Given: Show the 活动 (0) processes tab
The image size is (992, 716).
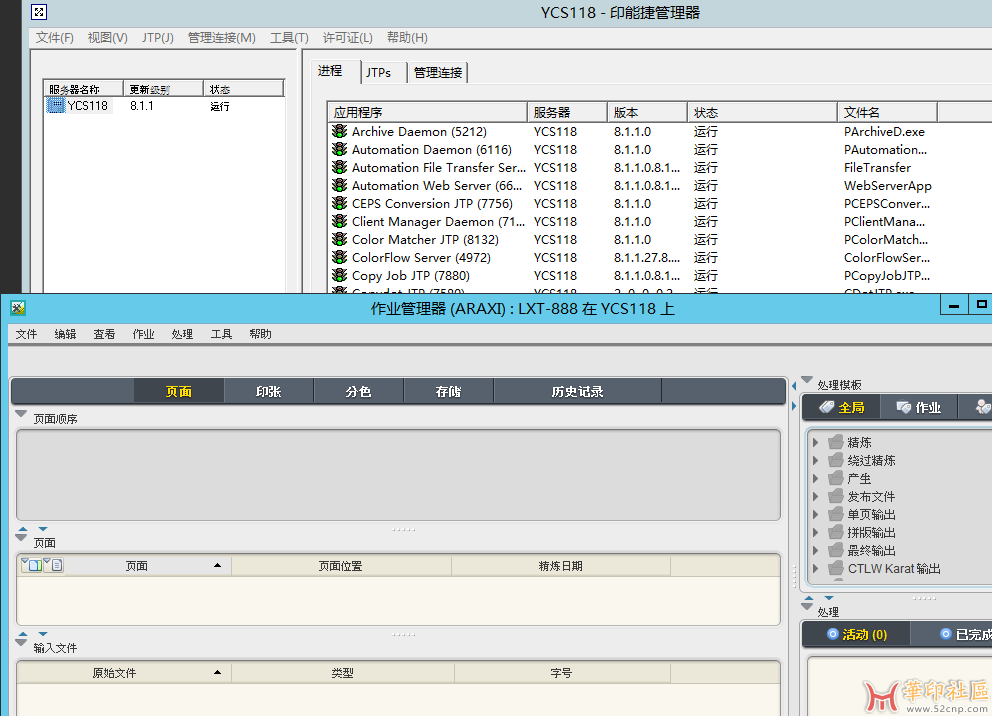Looking at the screenshot, I should tap(857, 634).
